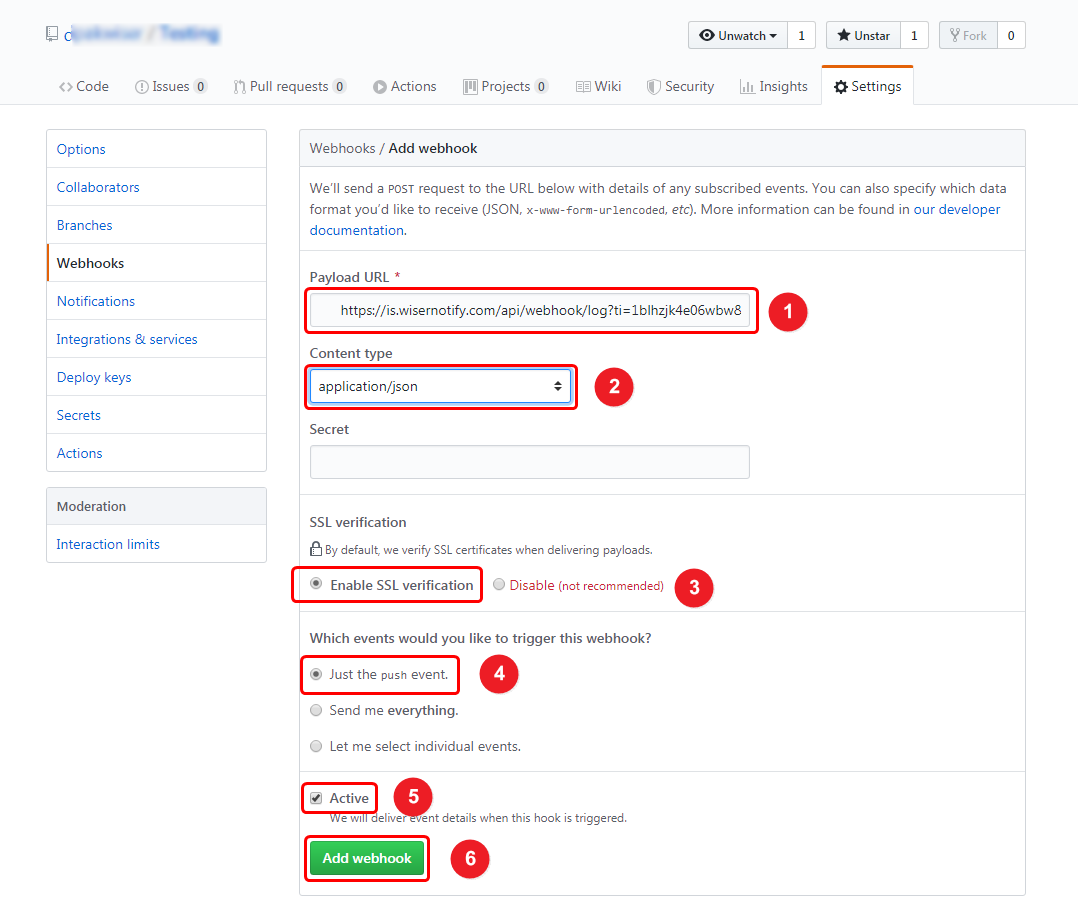Click the green Add webhook button
This screenshot has width=1078, height=915.
(x=367, y=858)
